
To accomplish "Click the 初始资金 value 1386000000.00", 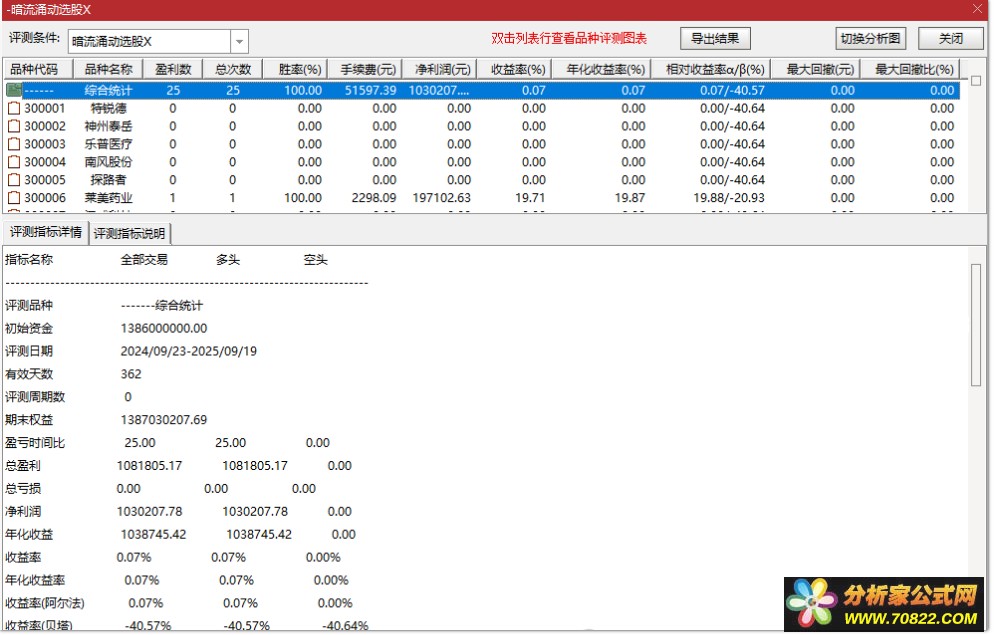I will pyautogui.click(x=164, y=328).
